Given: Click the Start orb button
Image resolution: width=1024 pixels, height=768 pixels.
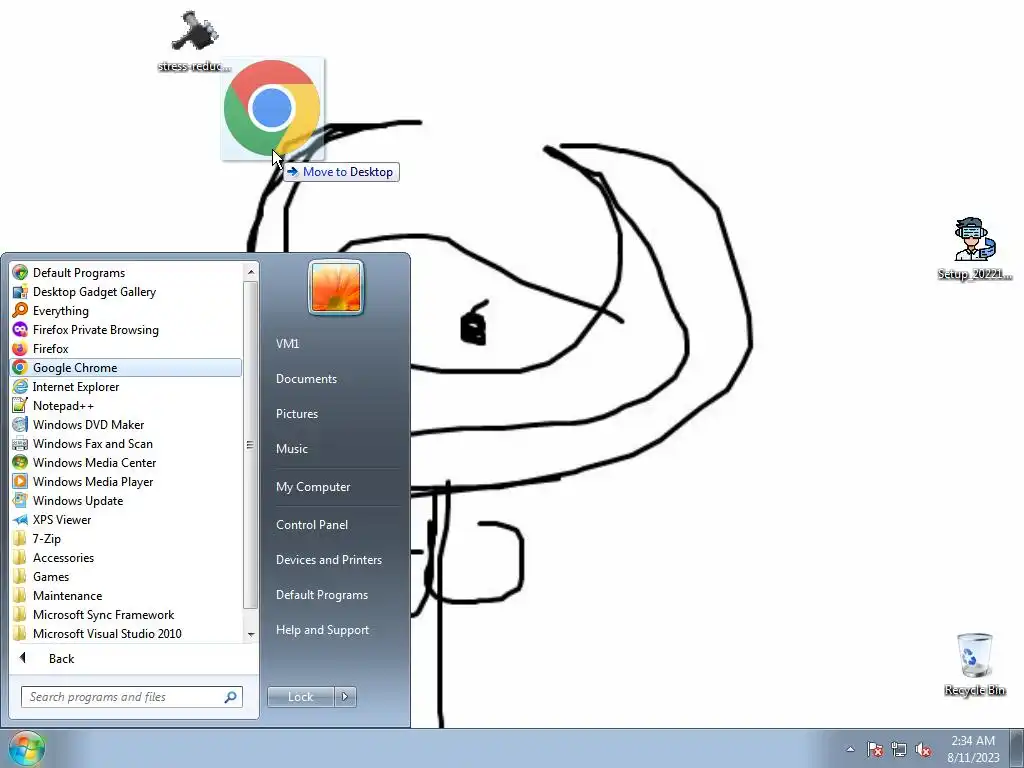Looking at the screenshot, I should pos(26,748).
